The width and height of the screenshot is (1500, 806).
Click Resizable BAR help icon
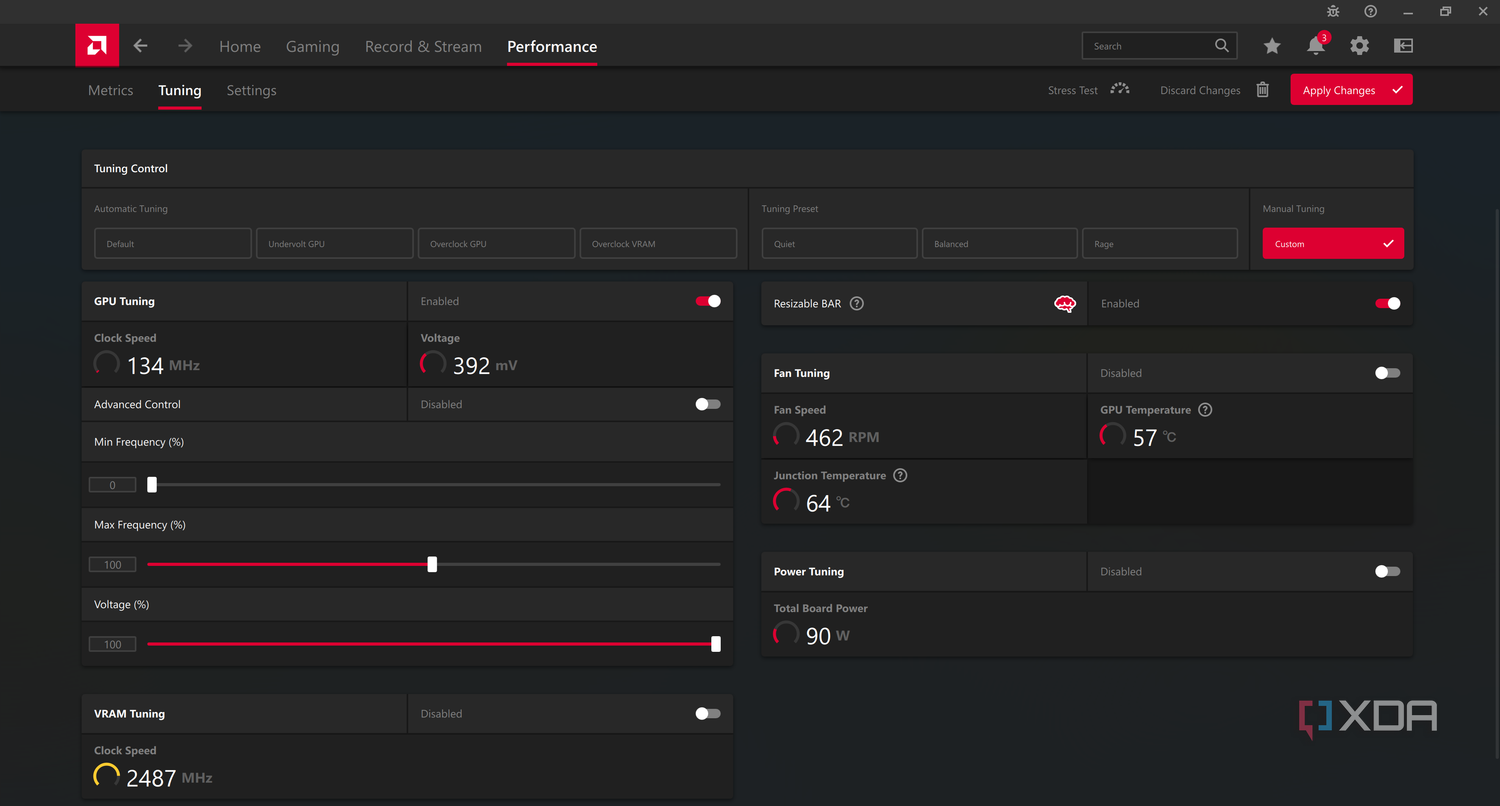pos(857,303)
